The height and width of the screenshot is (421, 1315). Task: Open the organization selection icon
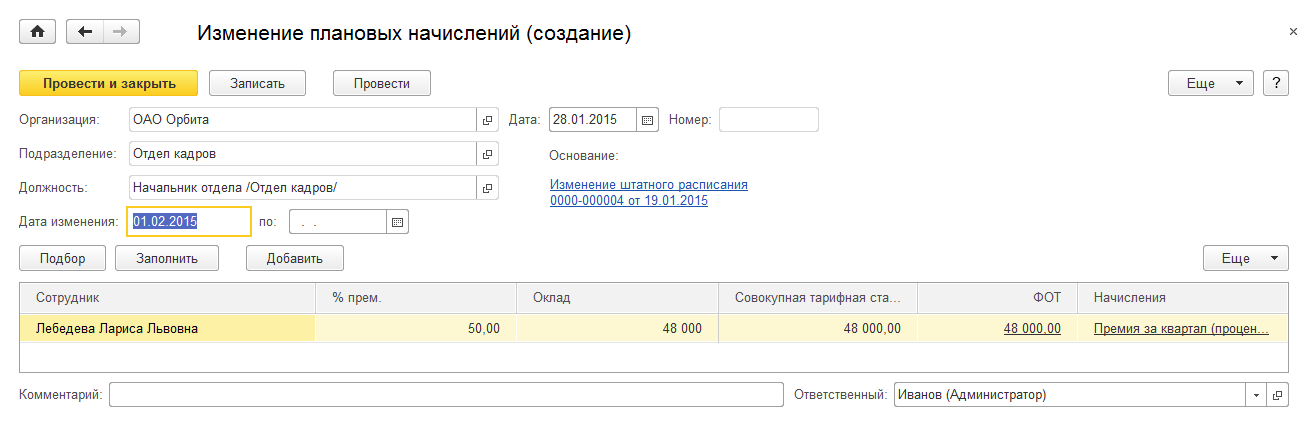coord(487,120)
